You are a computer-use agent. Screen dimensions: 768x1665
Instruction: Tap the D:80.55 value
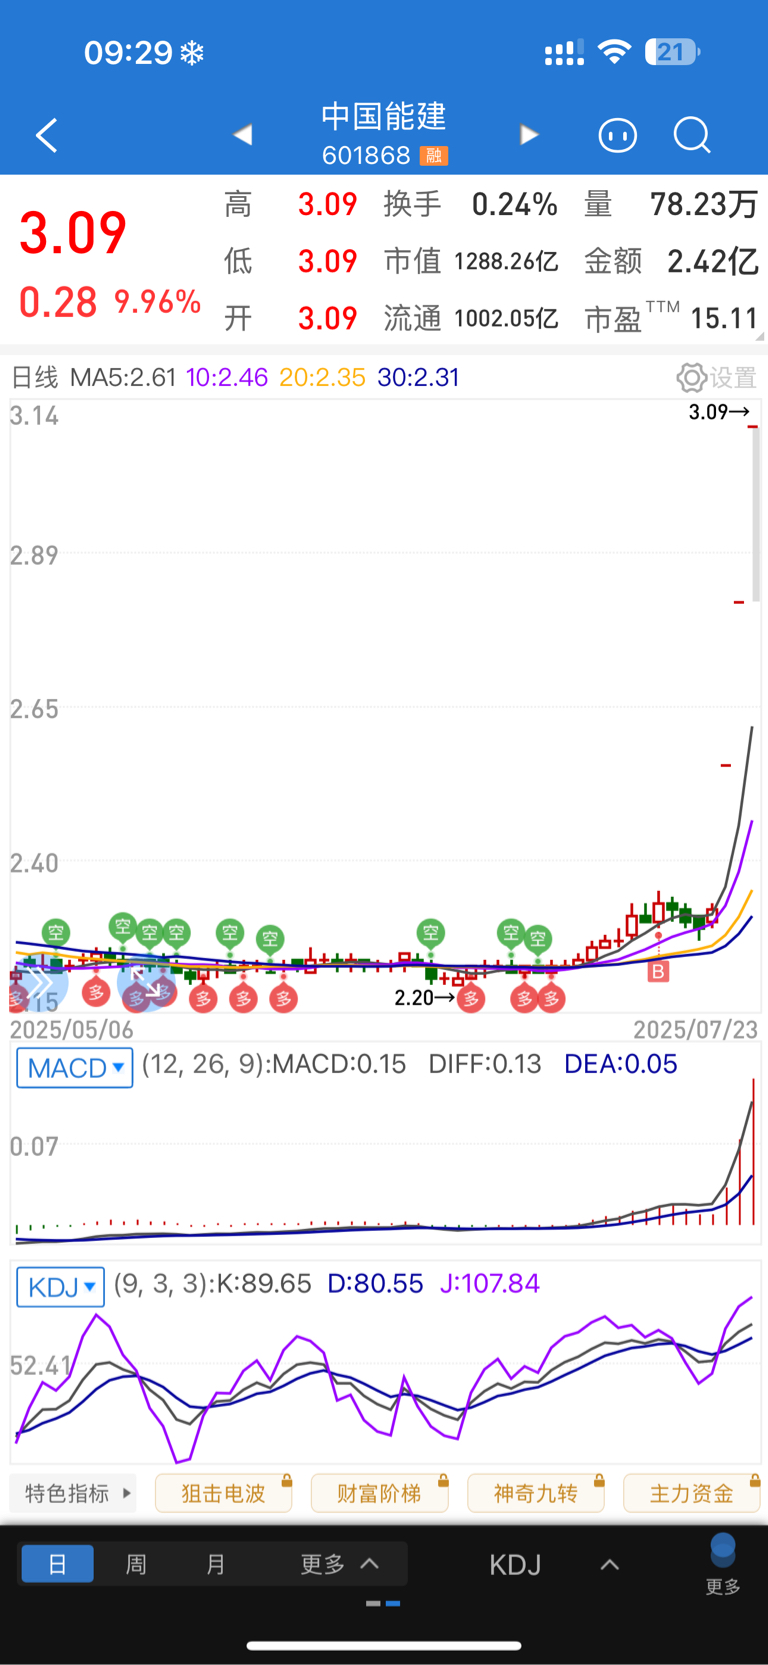point(375,1284)
